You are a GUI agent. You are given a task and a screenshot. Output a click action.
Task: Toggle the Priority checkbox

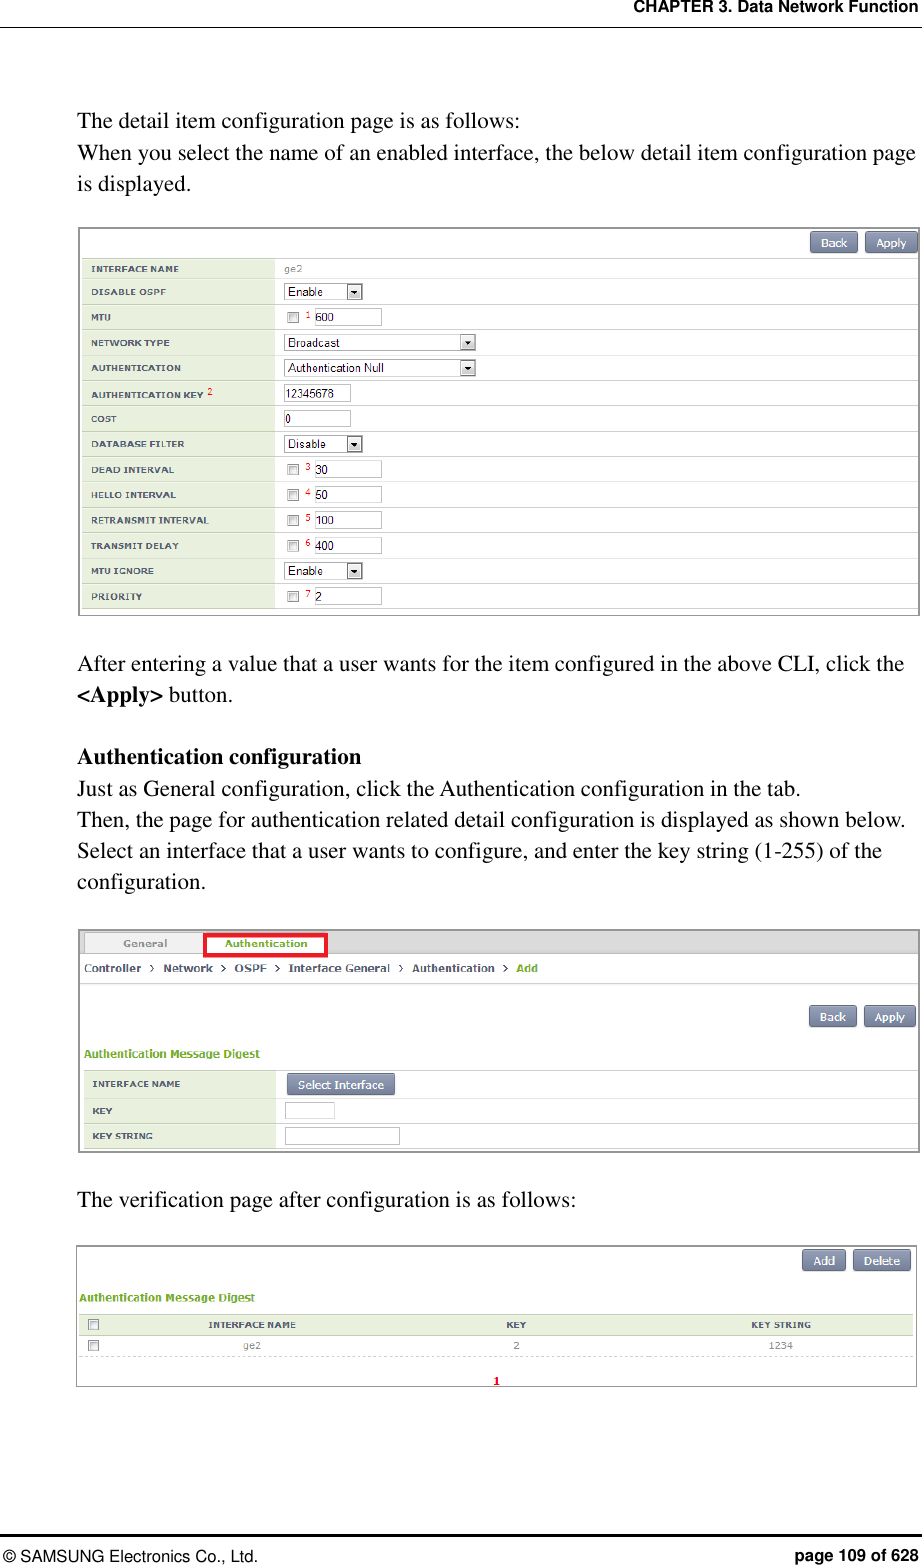pos(293,596)
